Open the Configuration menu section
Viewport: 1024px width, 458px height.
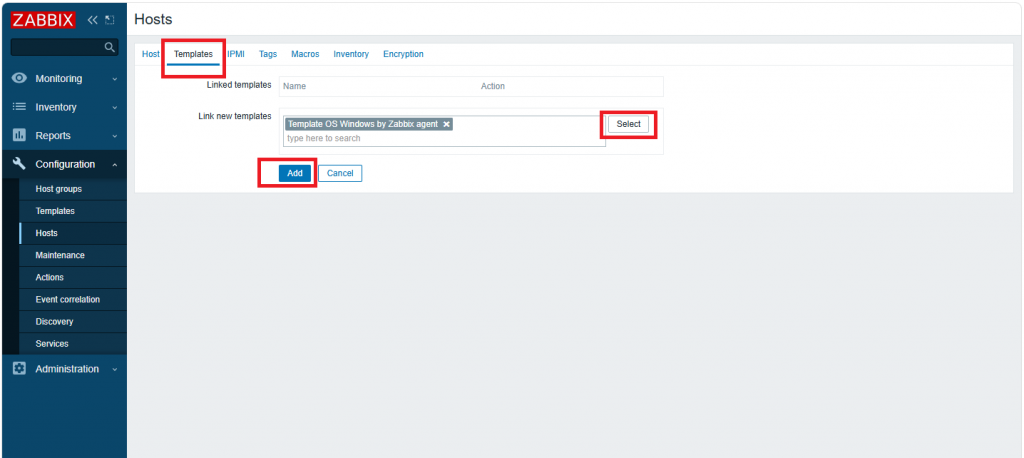[x=64, y=164]
